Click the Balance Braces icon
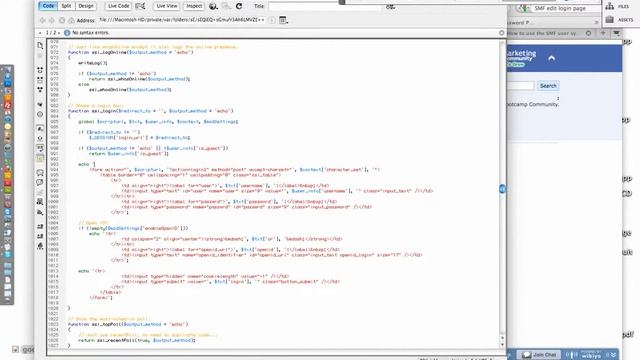Viewport: 640px width, 360px height. pyautogui.click(x=40, y=115)
